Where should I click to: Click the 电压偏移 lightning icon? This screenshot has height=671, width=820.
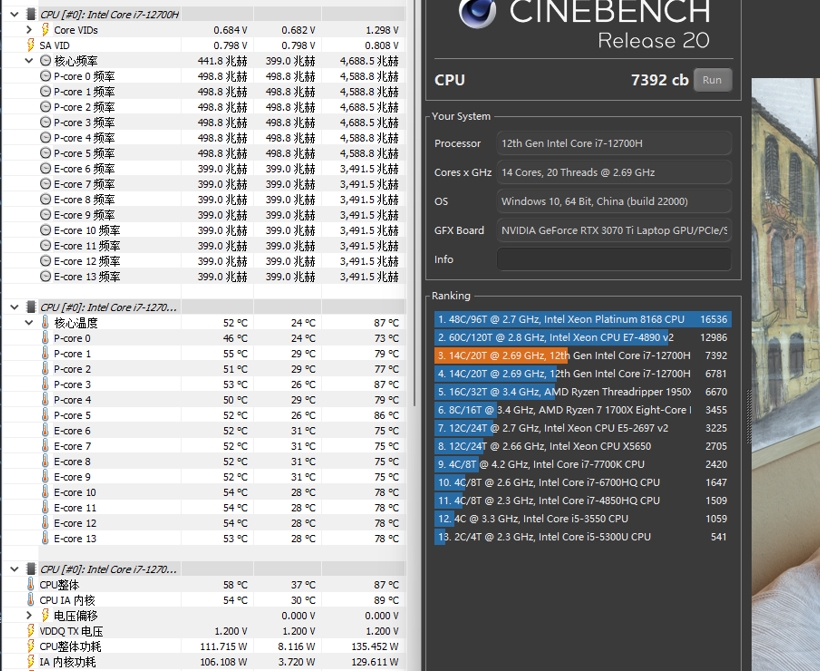point(45,616)
